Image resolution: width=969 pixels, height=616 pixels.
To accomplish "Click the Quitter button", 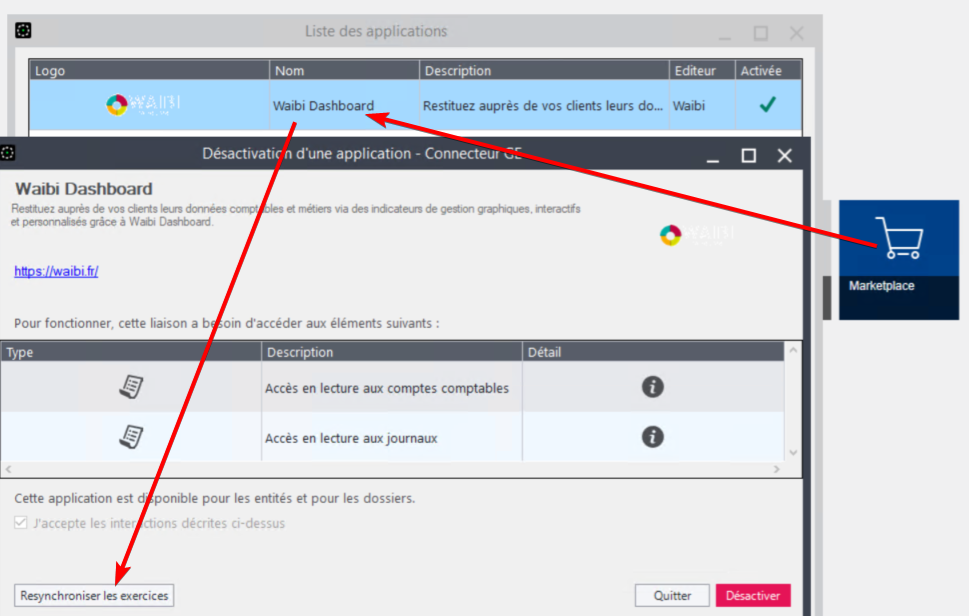I will pyautogui.click(x=672, y=596).
